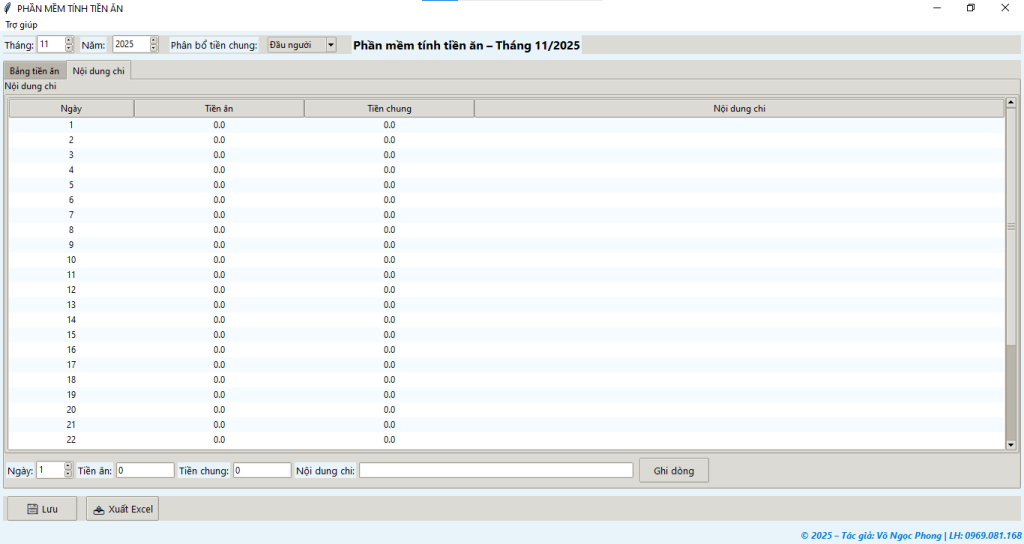Click the export icon on Xuất Excel
This screenshot has width=1024, height=544.
[x=98, y=509]
